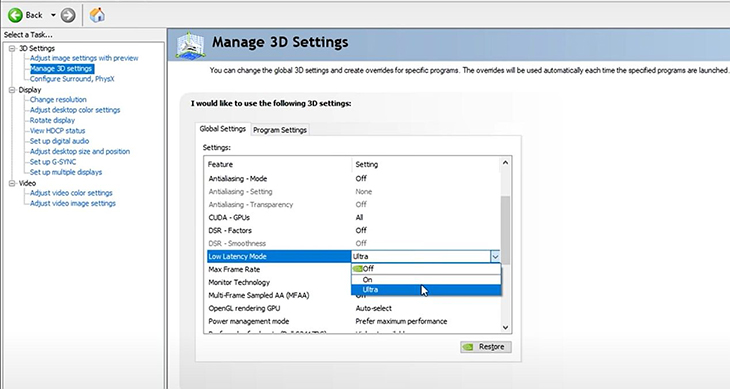Select the Max Frame Rate row
Viewport: 730px width, 389px height.
(278, 269)
